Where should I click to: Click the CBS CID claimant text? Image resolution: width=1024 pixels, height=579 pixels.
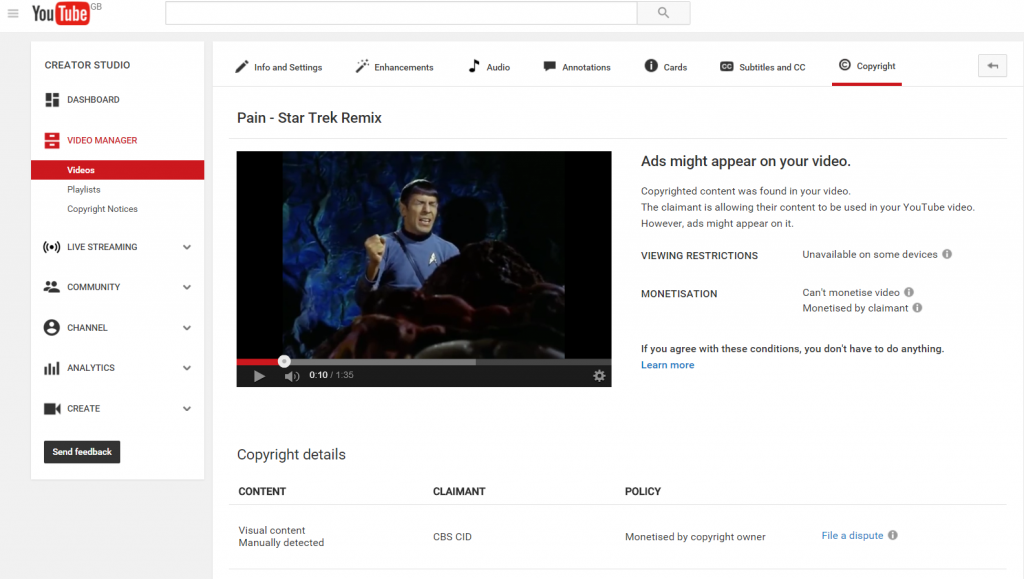(452, 537)
